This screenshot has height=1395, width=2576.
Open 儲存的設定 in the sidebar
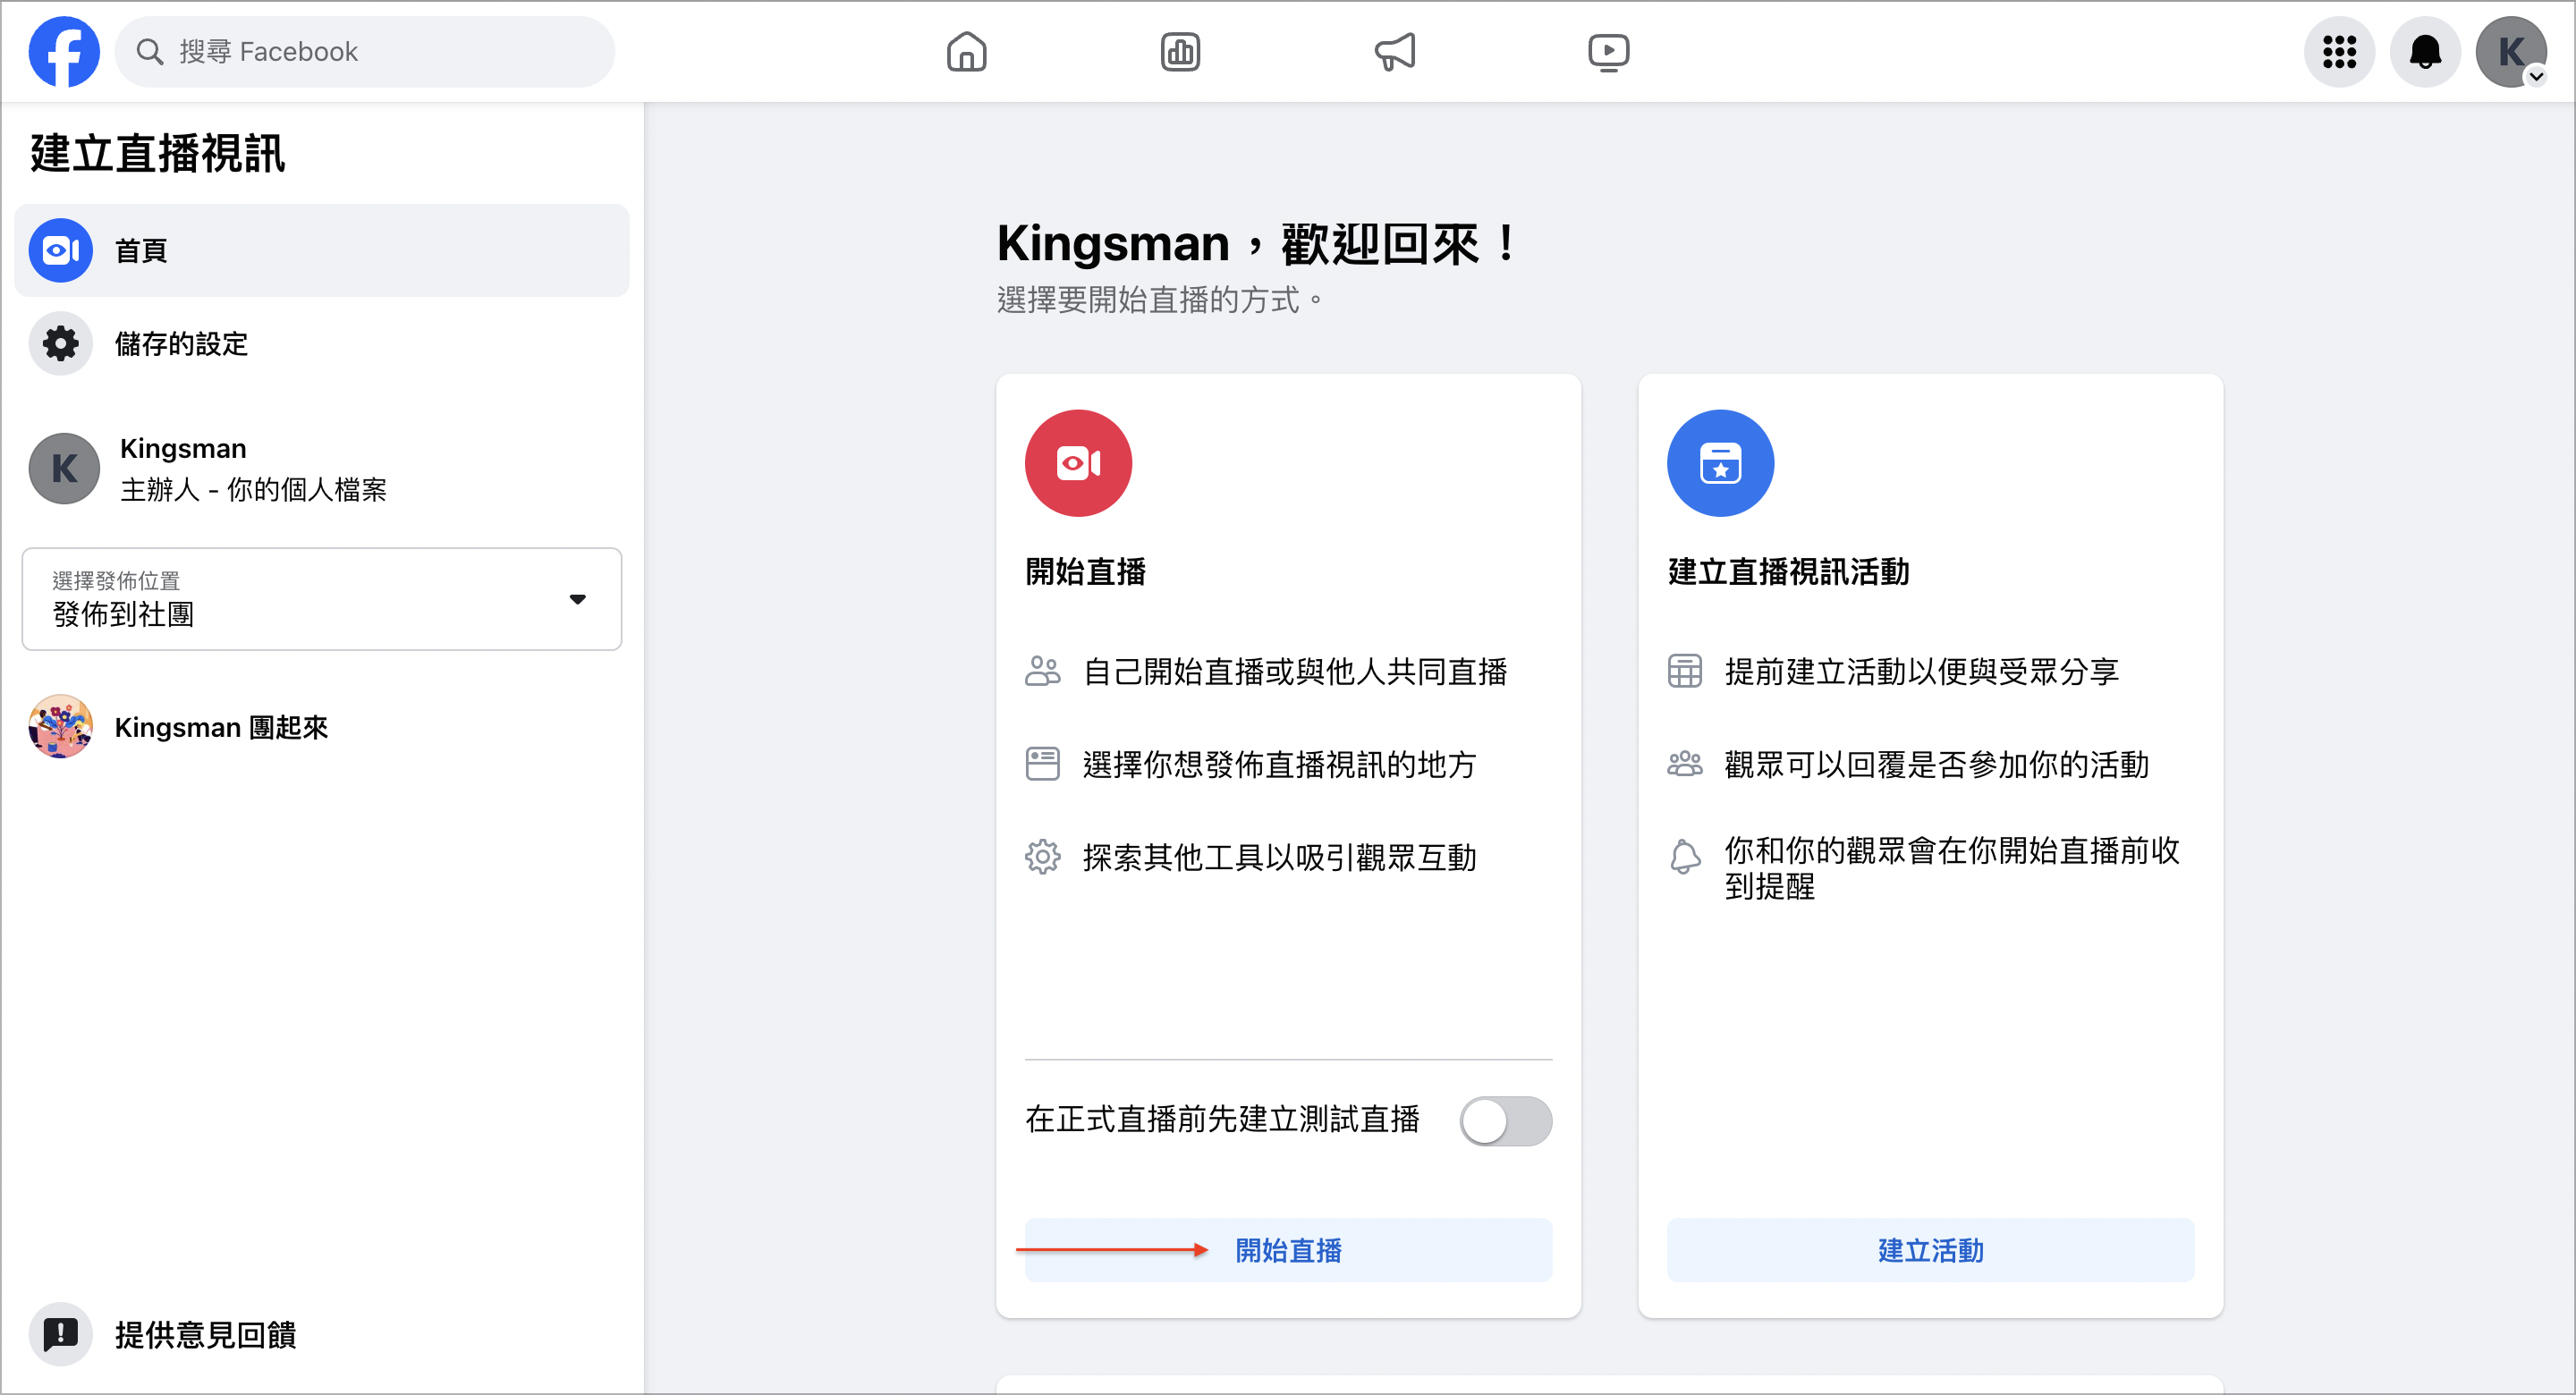pos(321,344)
